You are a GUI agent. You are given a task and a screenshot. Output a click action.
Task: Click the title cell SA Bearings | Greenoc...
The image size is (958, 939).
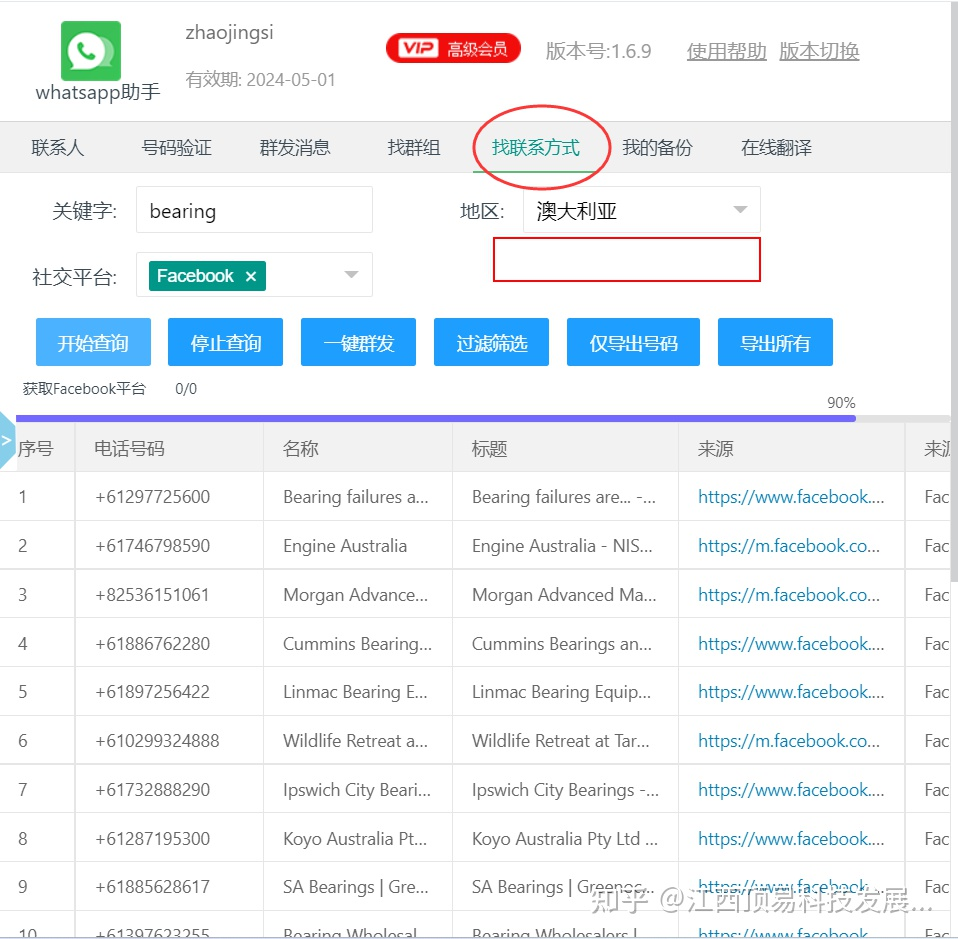[563, 886]
